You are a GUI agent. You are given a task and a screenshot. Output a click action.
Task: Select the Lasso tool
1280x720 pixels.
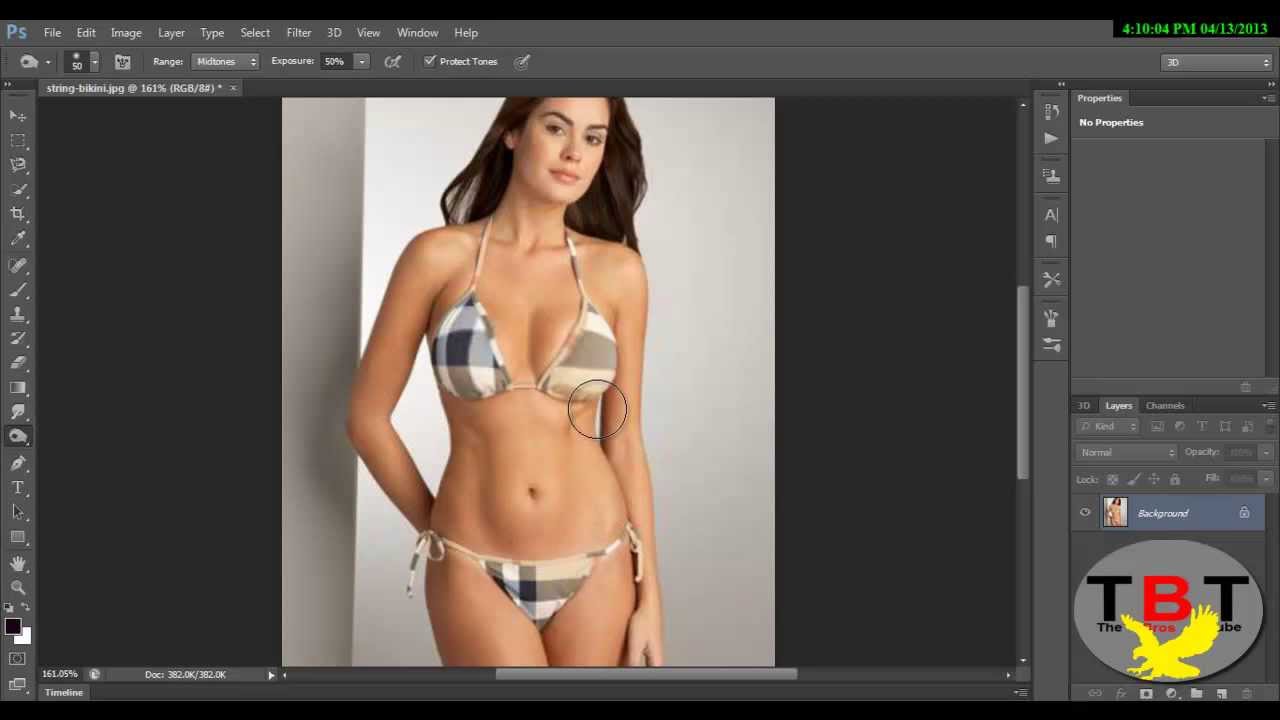coord(18,165)
